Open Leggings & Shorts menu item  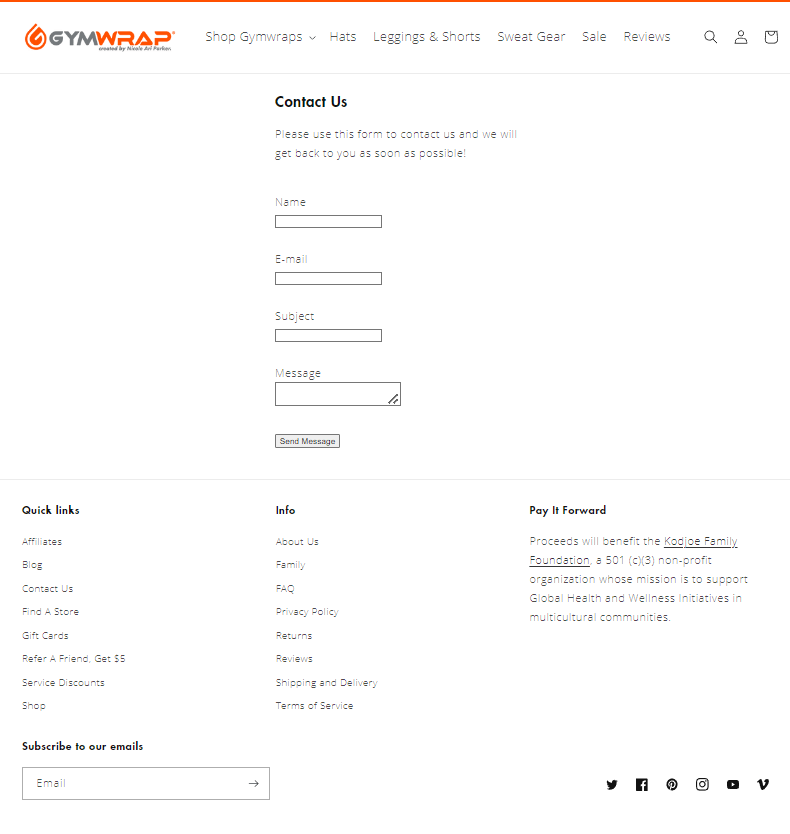coord(427,37)
